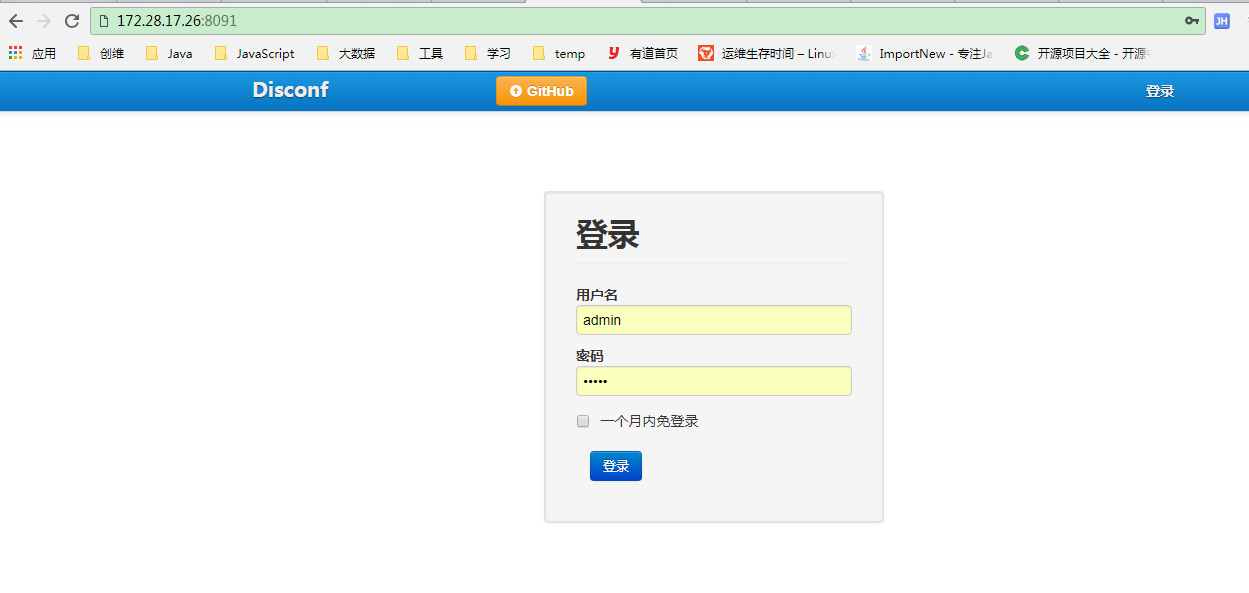Open the Java bookmark folder
1249x593 pixels.
[x=169, y=54]
